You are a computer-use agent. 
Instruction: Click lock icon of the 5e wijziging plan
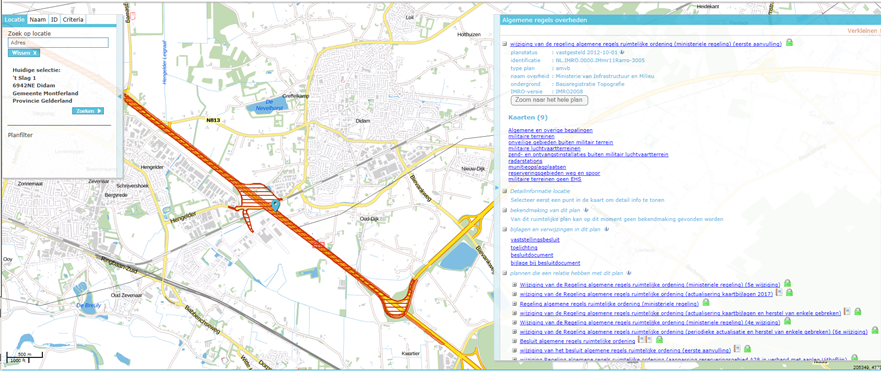(x=788, y=283)
